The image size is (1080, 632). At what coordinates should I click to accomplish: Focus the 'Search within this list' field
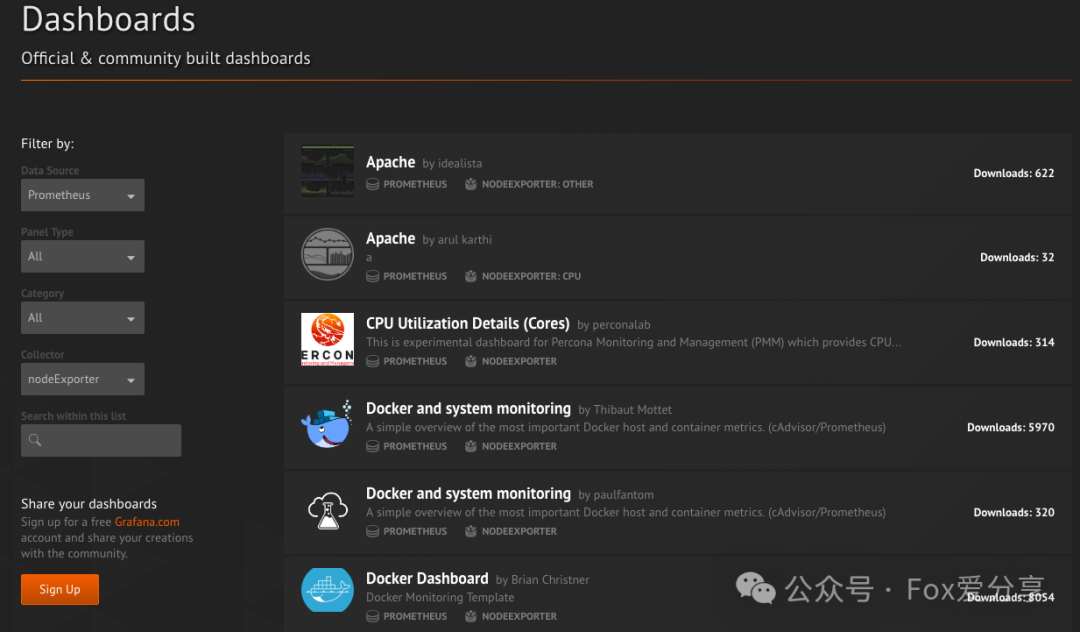pyautogui.click(x=101, y=440)
